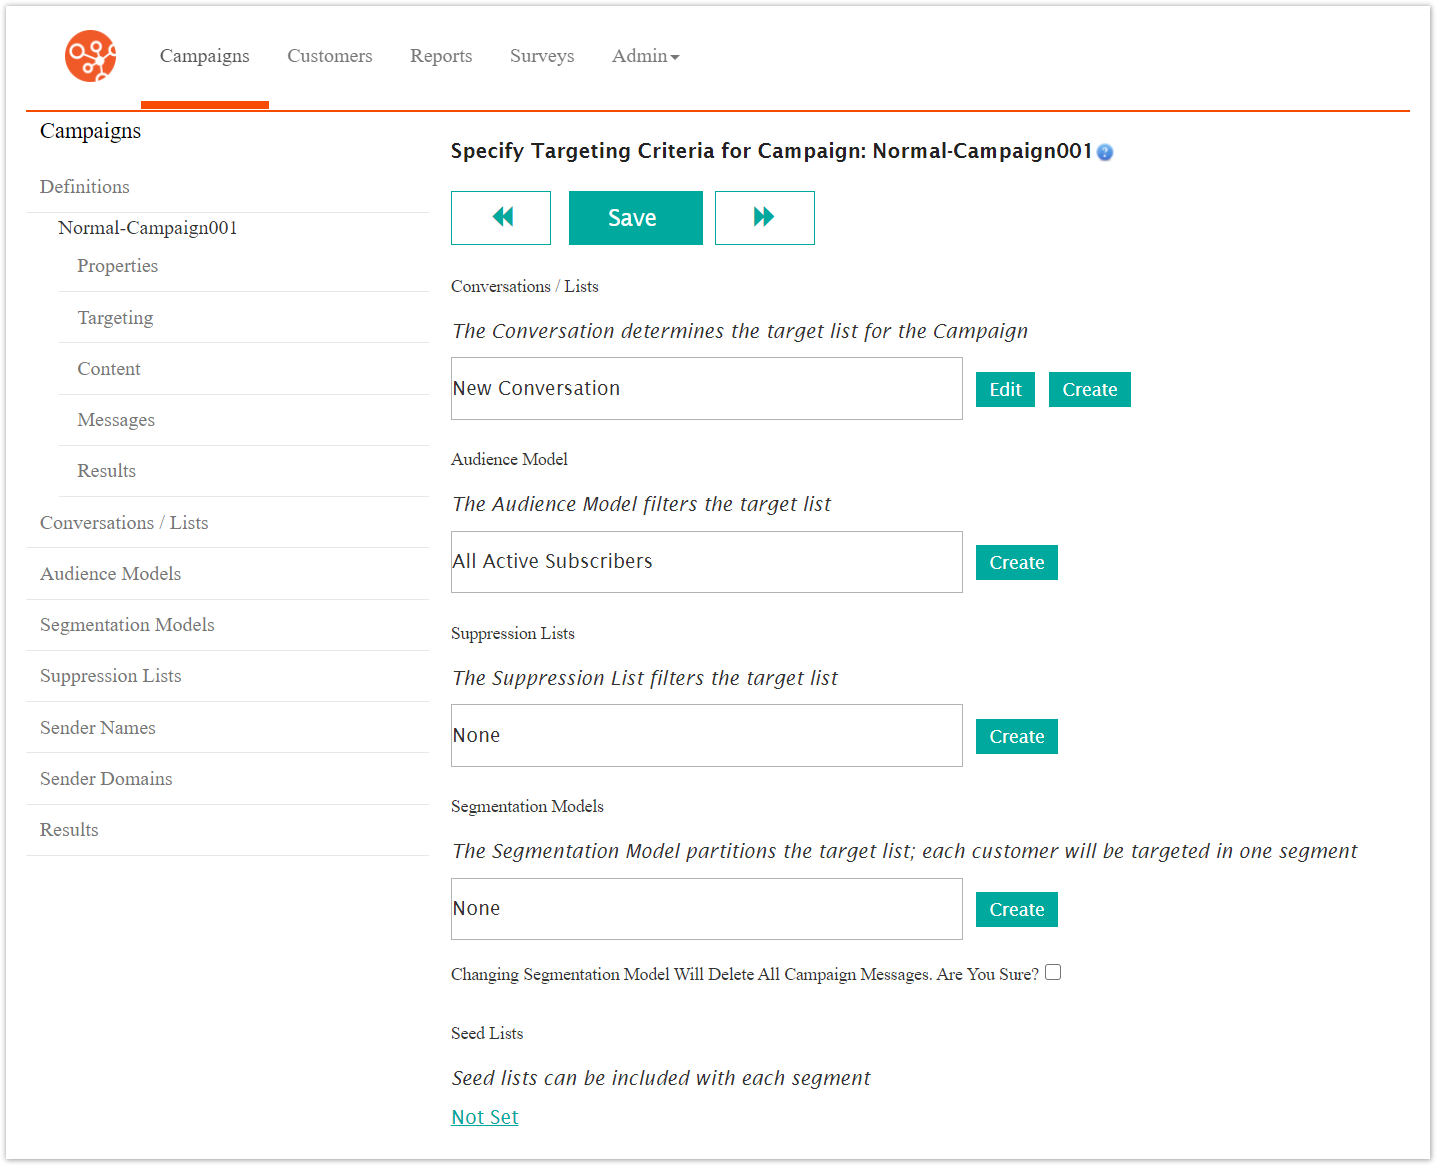
Task: Click the fast-forward double-arrow next step button
Action: click(x=764, y=218)
